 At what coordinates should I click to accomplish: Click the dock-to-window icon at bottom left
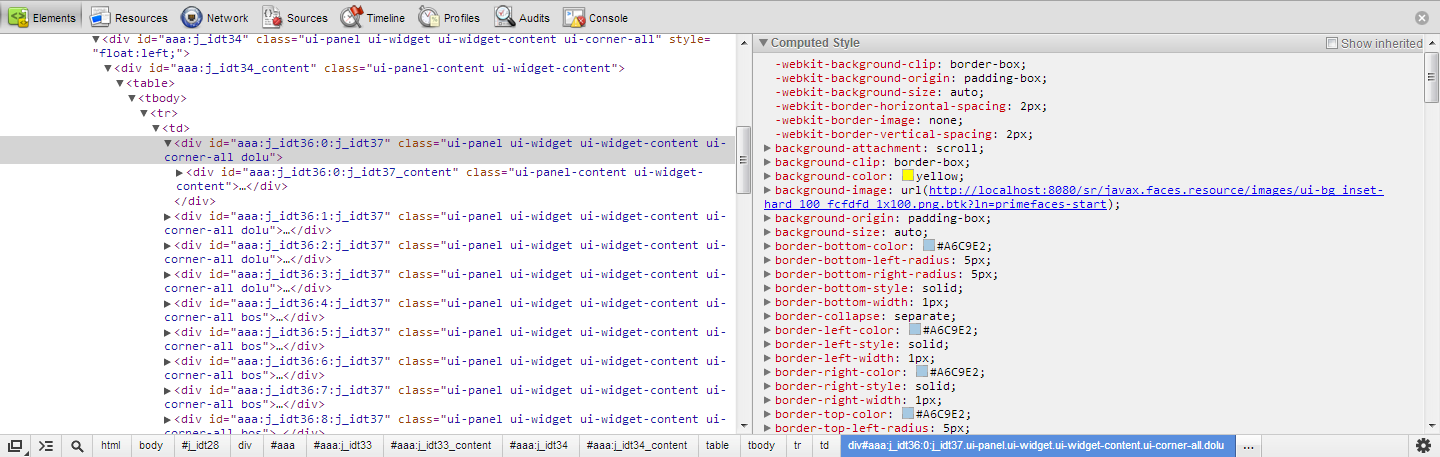point(15,446)
